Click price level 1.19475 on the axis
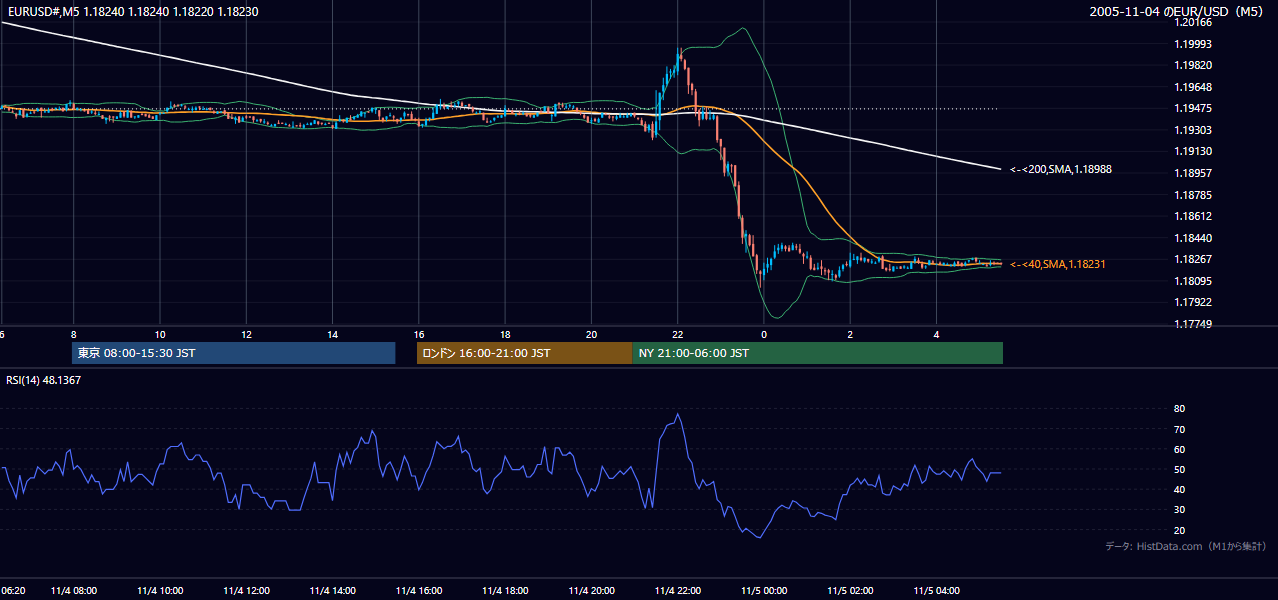Viewport: 1278px width, 600px height. (1192, 108)
